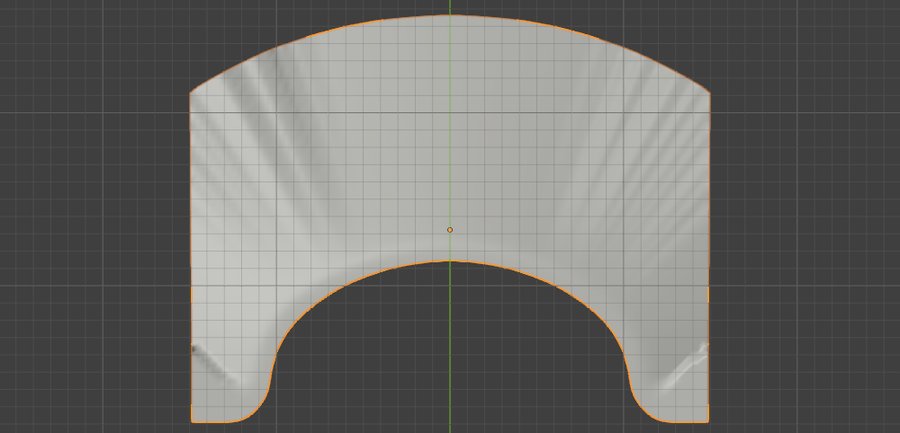900x433 pixels.
Task: Click the object's orange origin dot
Action: (x=450, y=230)
